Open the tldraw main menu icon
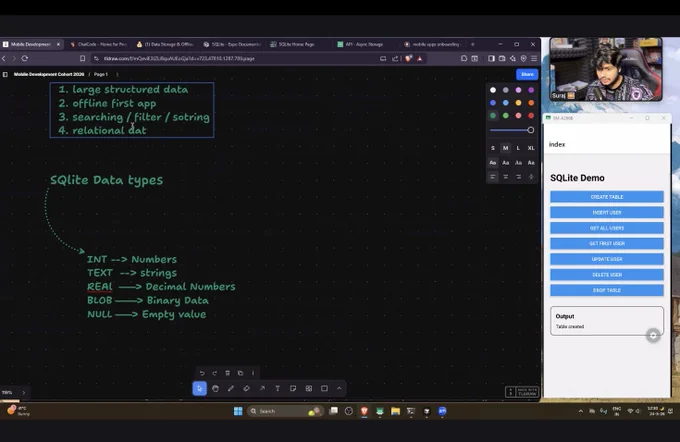The image size is (680, 442). pos(5,74)
